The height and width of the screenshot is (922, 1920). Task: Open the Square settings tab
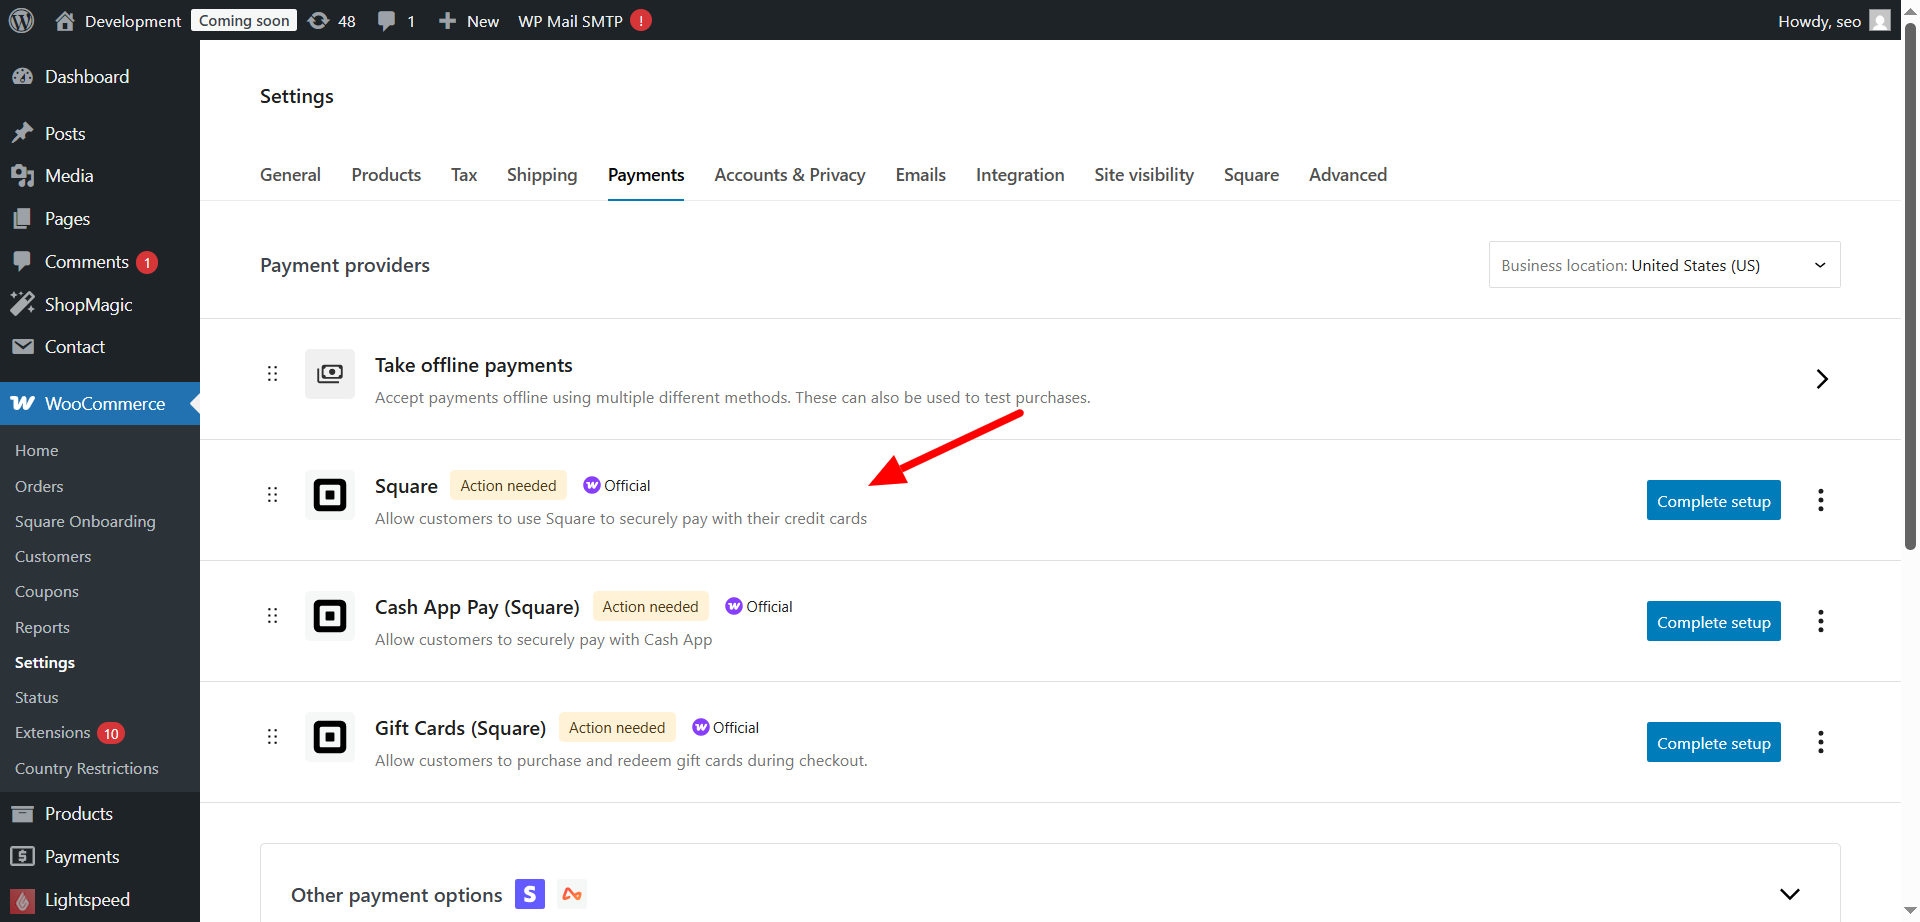[x=1251, y=175]
